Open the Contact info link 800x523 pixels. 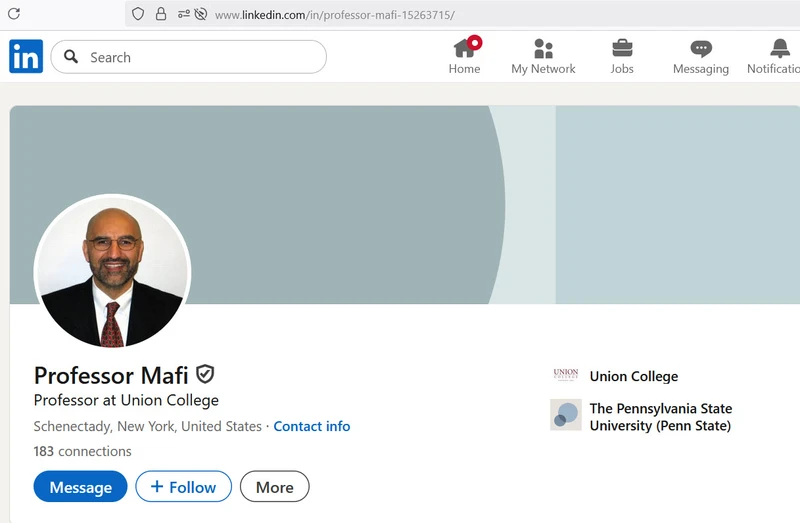[312, 426]
